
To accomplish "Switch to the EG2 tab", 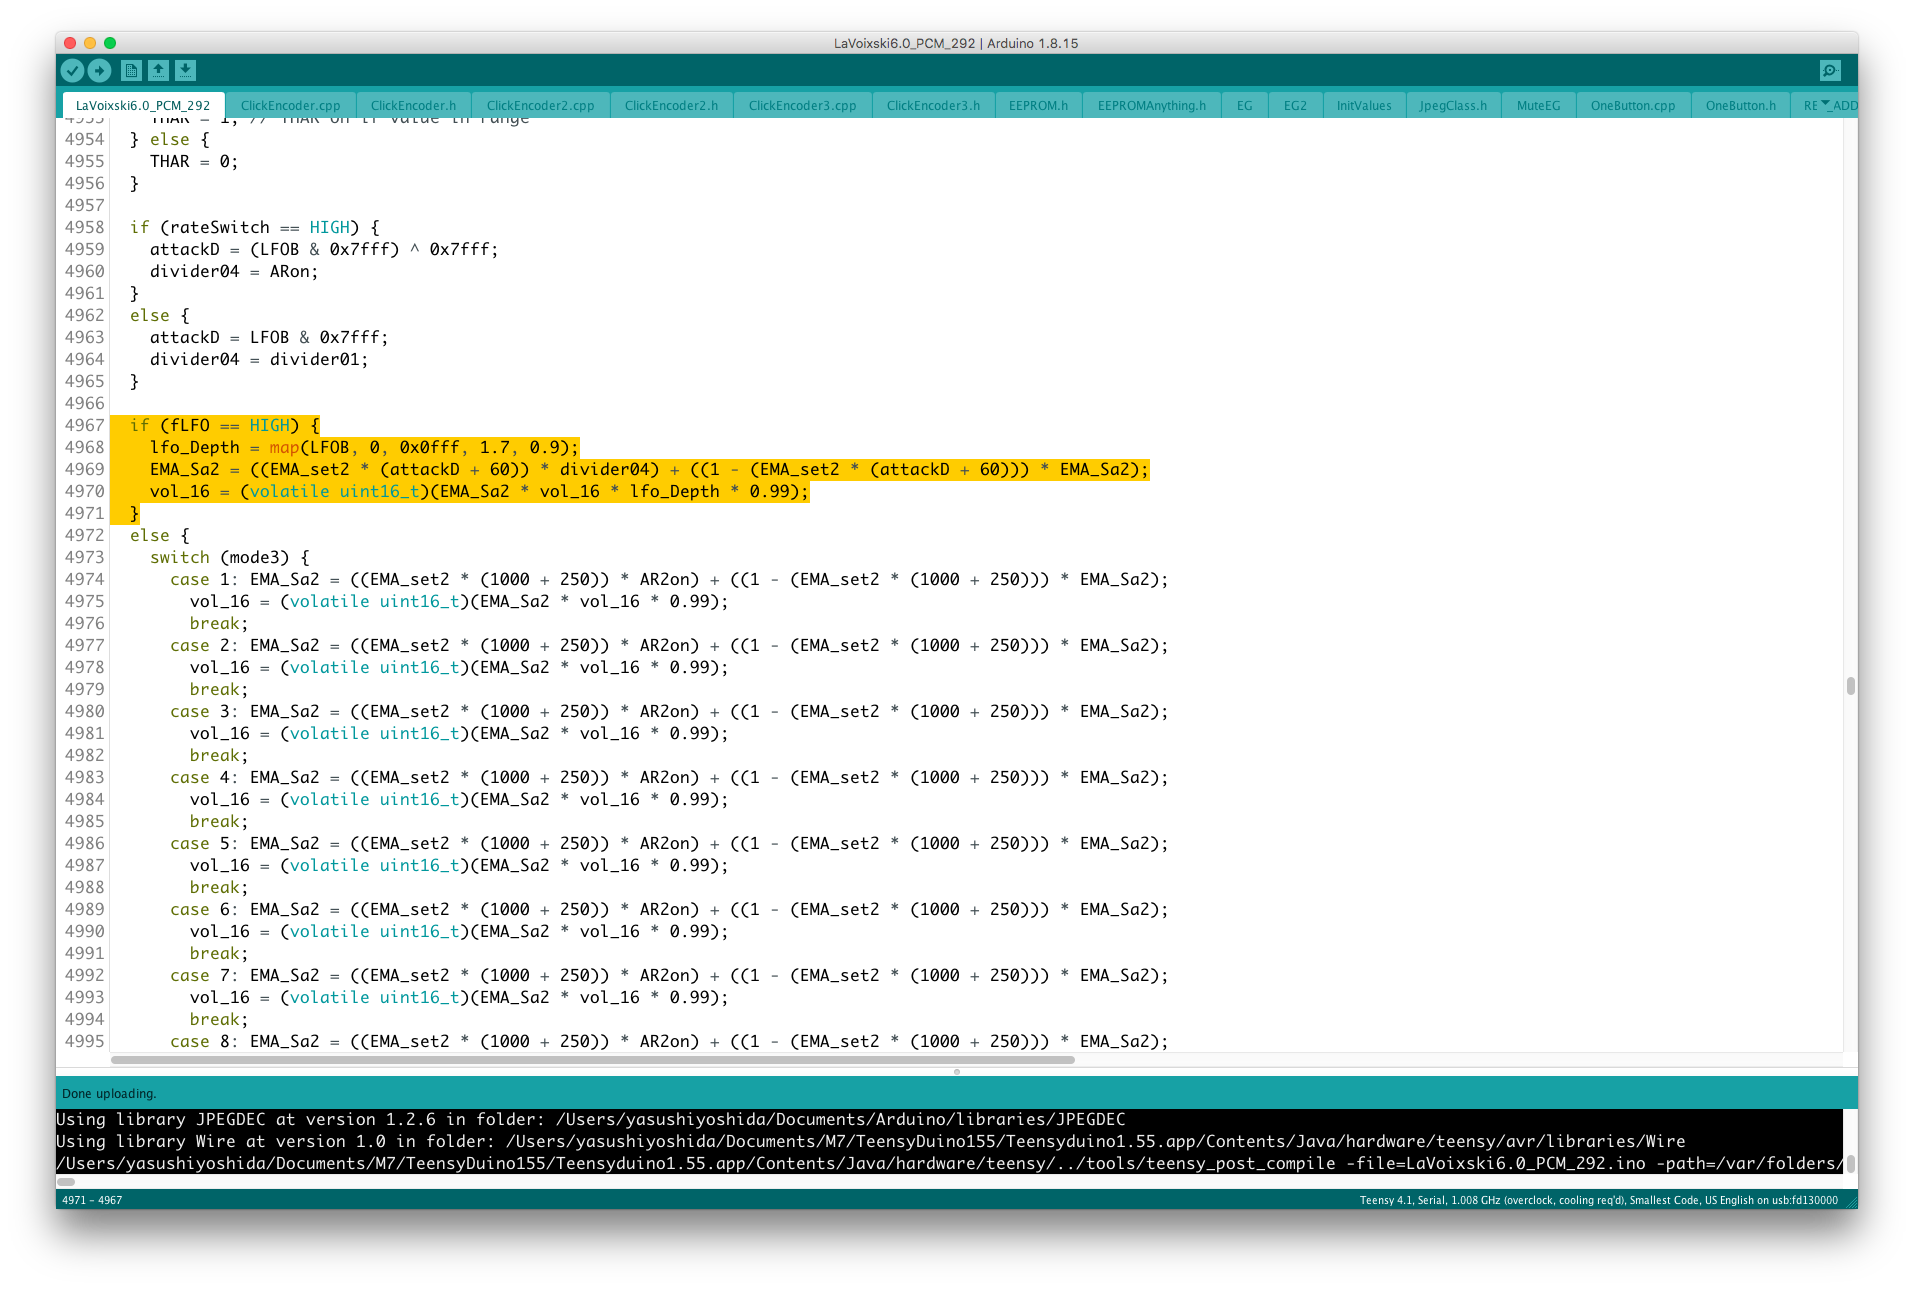I will [1295, 105].
